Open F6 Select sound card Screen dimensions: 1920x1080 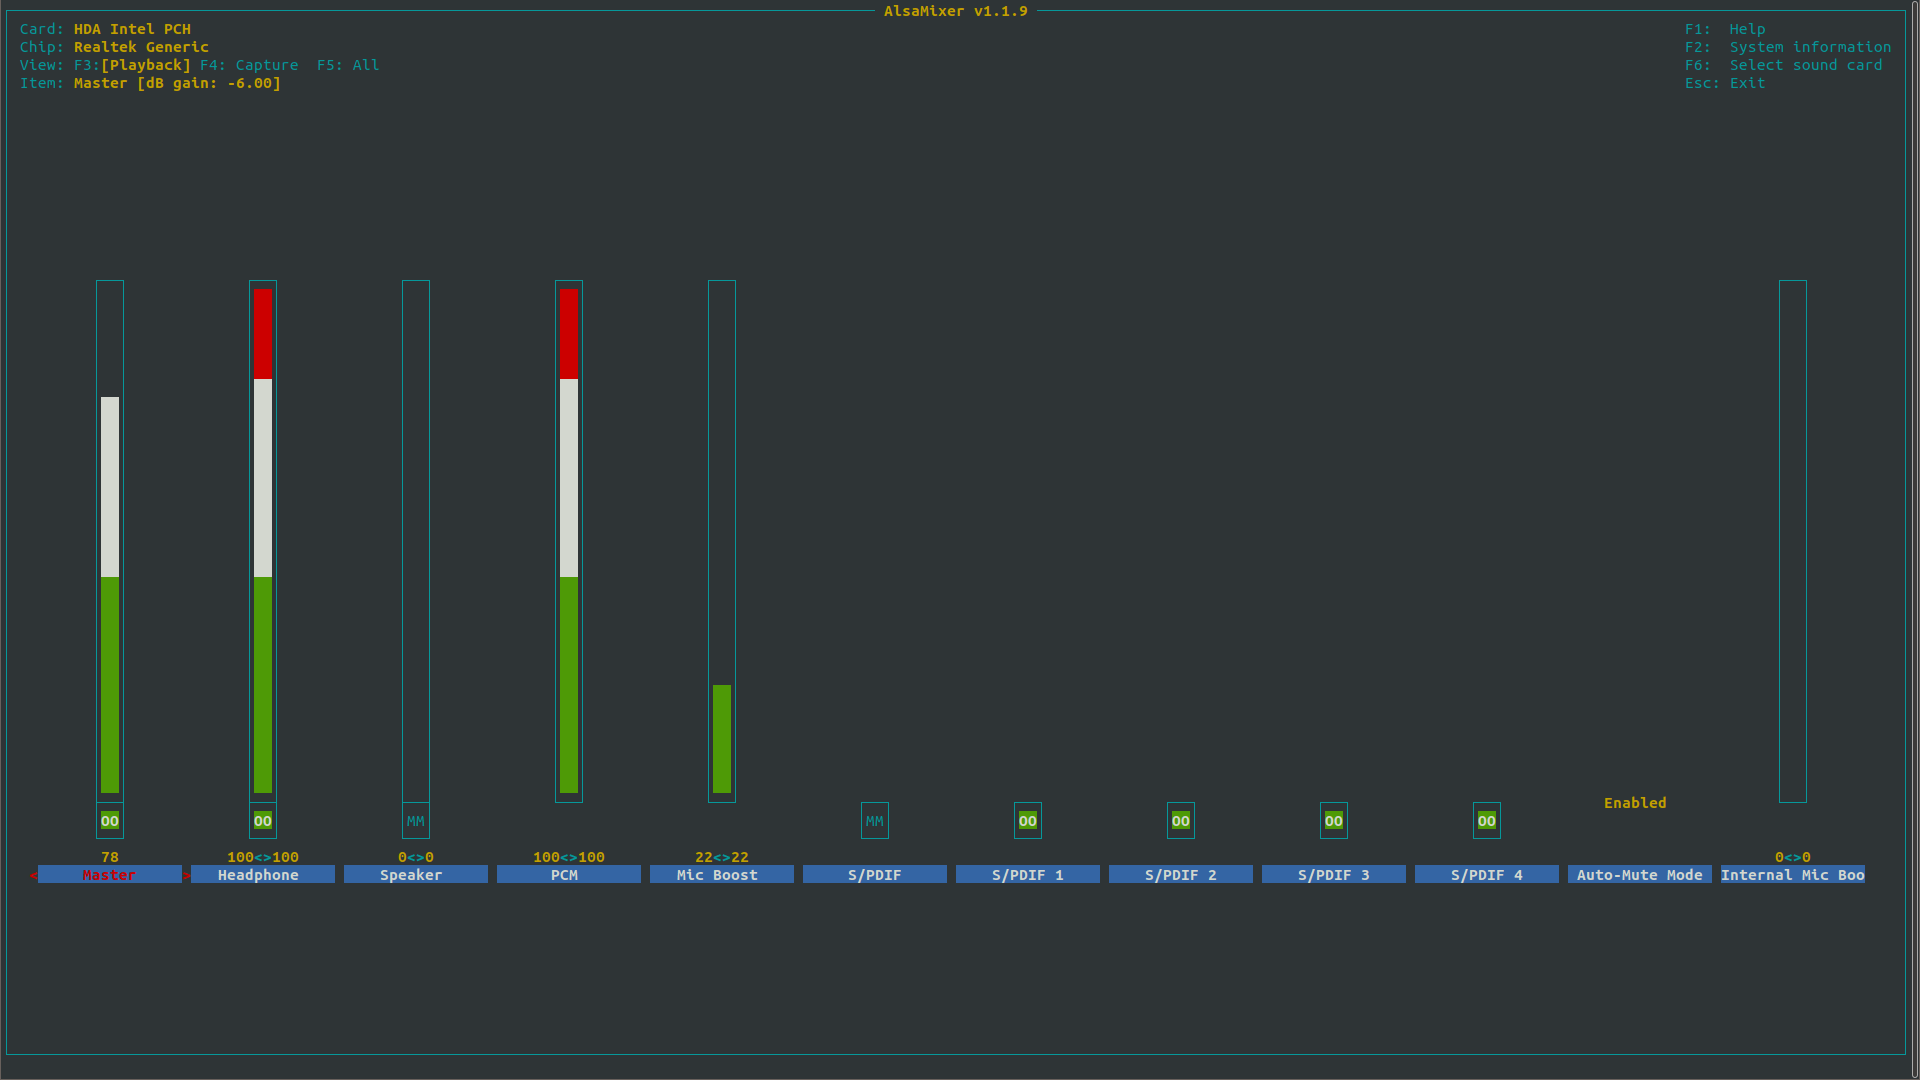coord(1783,65)
